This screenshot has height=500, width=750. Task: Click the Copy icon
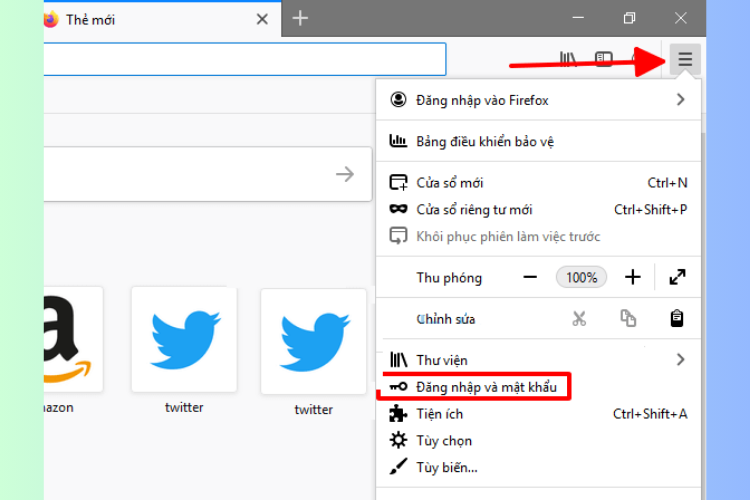pos(628,319)
